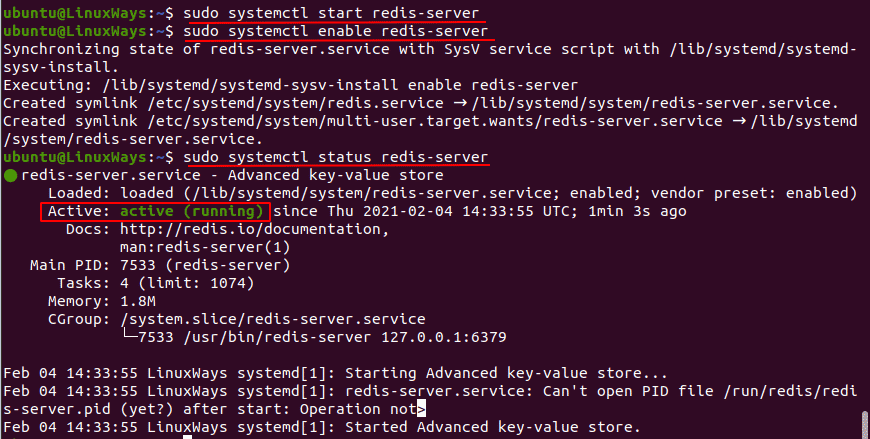Click the 'sudo systemctl start redis-server' command
870x439 pixels.
pos(331,13)
